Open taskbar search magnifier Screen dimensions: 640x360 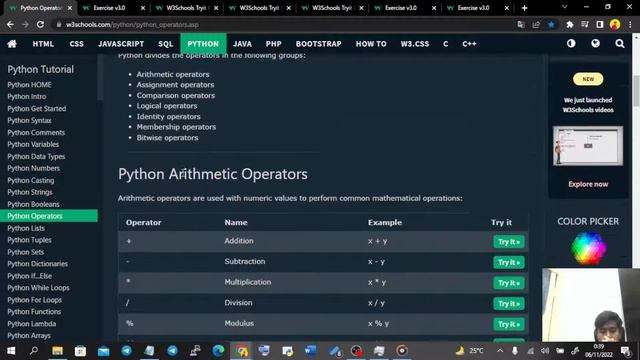click(x=34, y=351)
